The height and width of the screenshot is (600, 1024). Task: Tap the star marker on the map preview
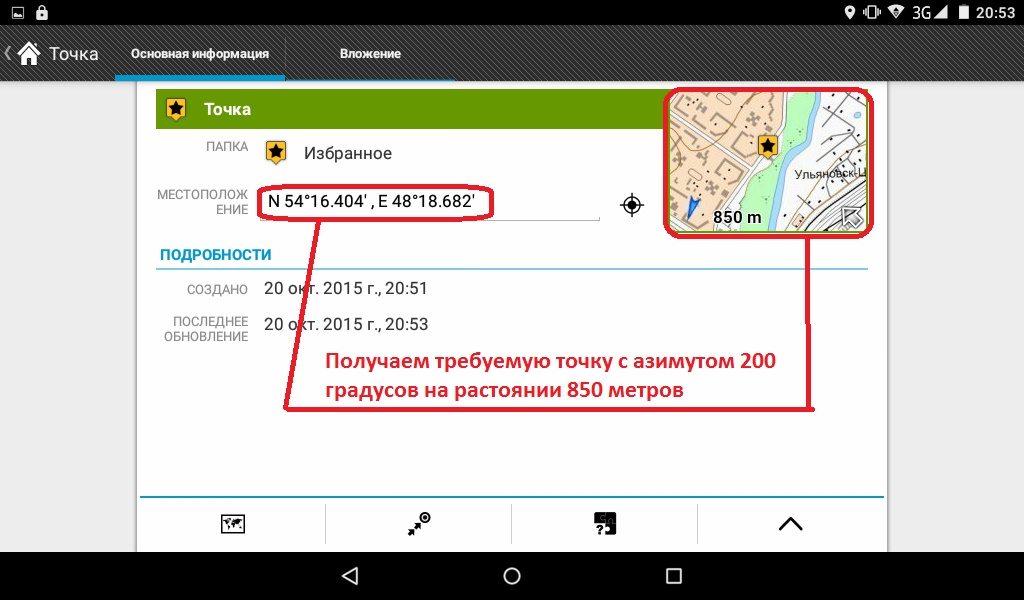pos(767,147)
